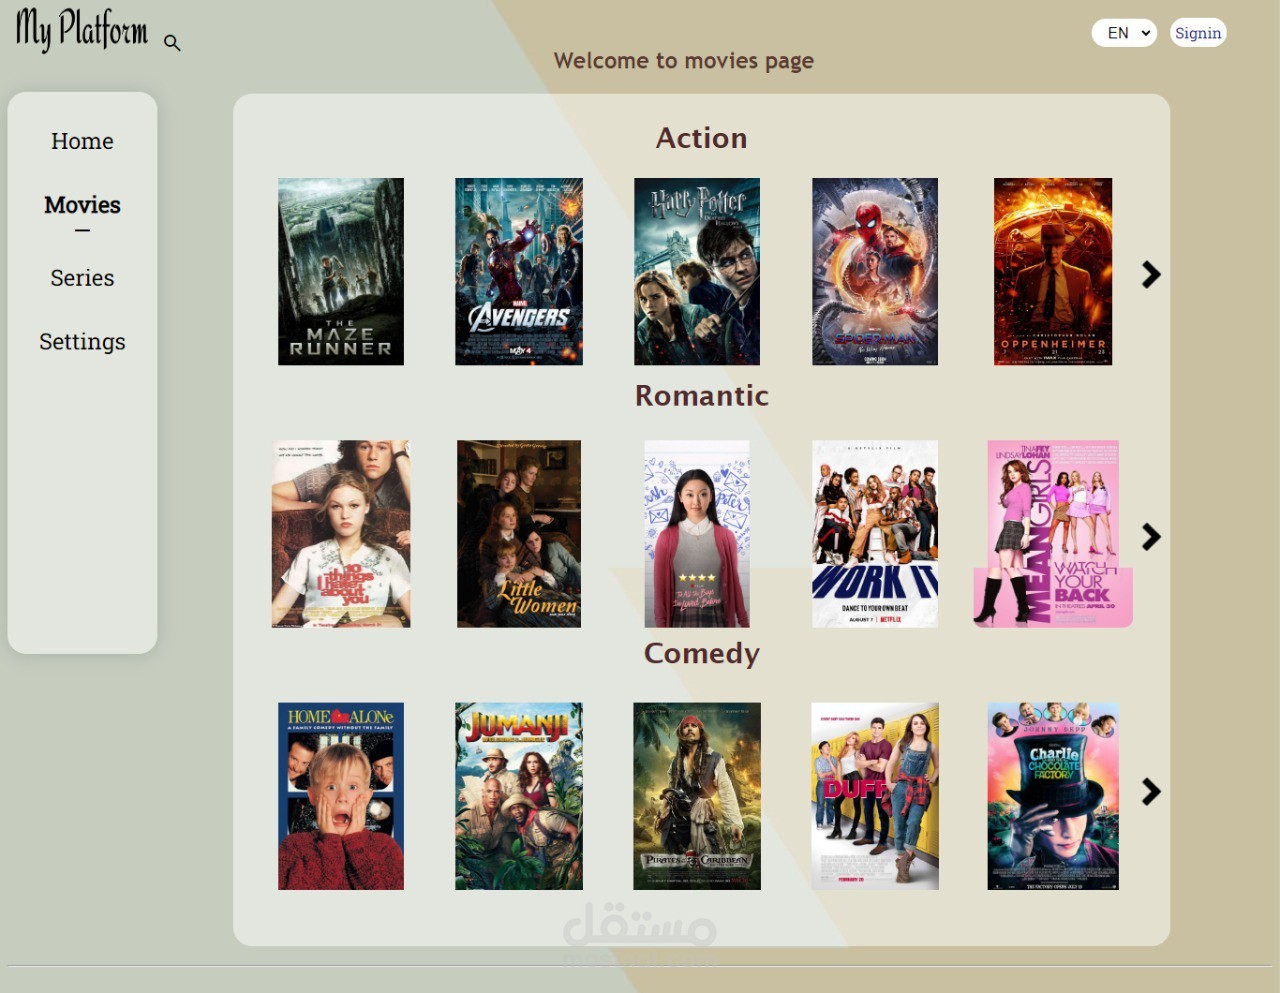Select the Home Alone poster

[341, 796]
